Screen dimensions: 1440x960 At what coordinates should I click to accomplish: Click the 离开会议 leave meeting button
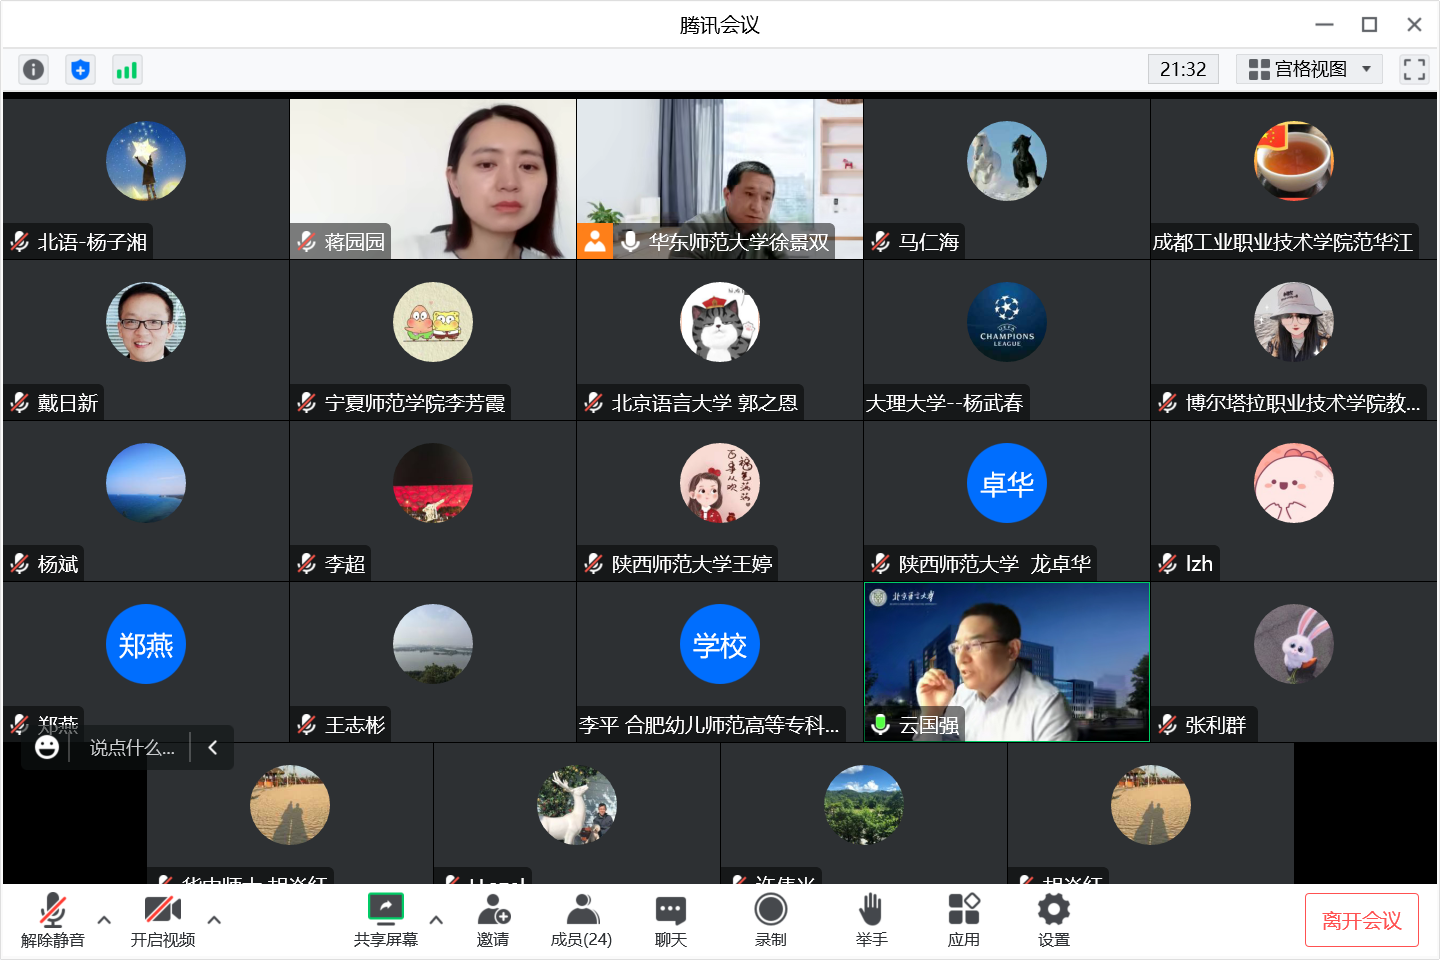pos(1361,920)
